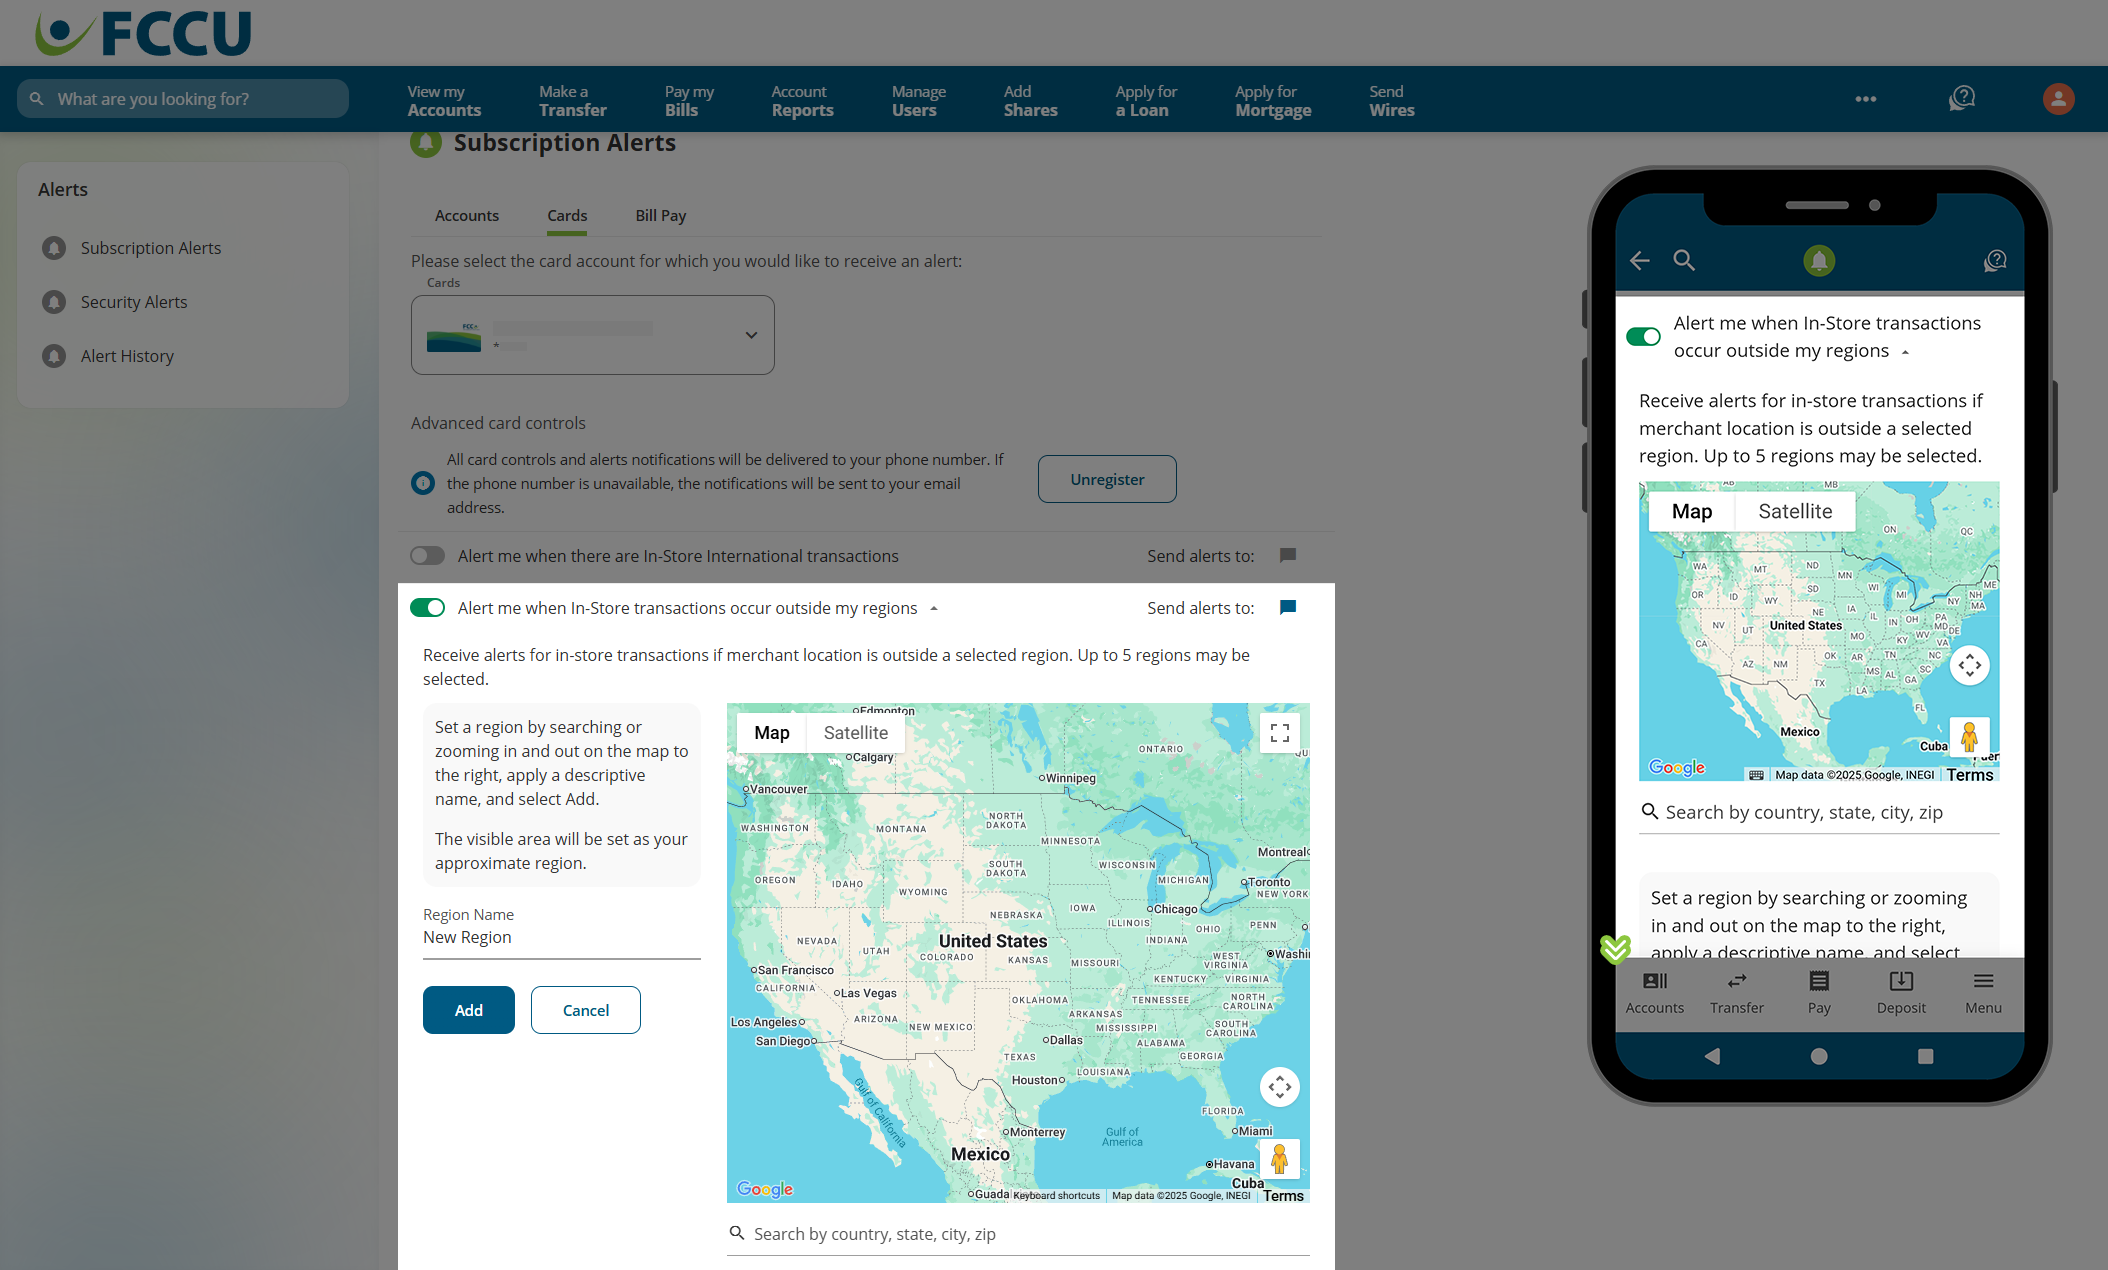Open the help chat icon in top navigation
This screenshot has width=2108, height=1270.
coord(1961,98)
